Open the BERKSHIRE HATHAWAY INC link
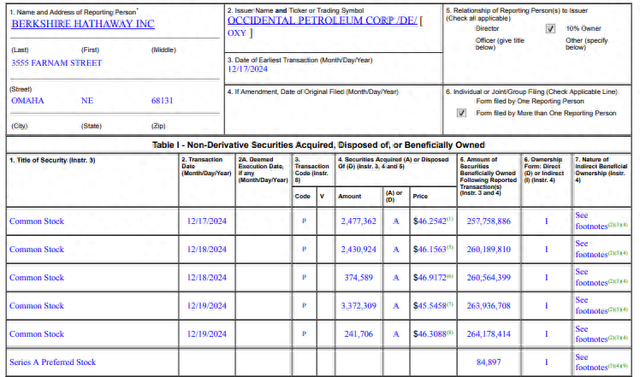The image size is (640, 377). coord(83,24)
